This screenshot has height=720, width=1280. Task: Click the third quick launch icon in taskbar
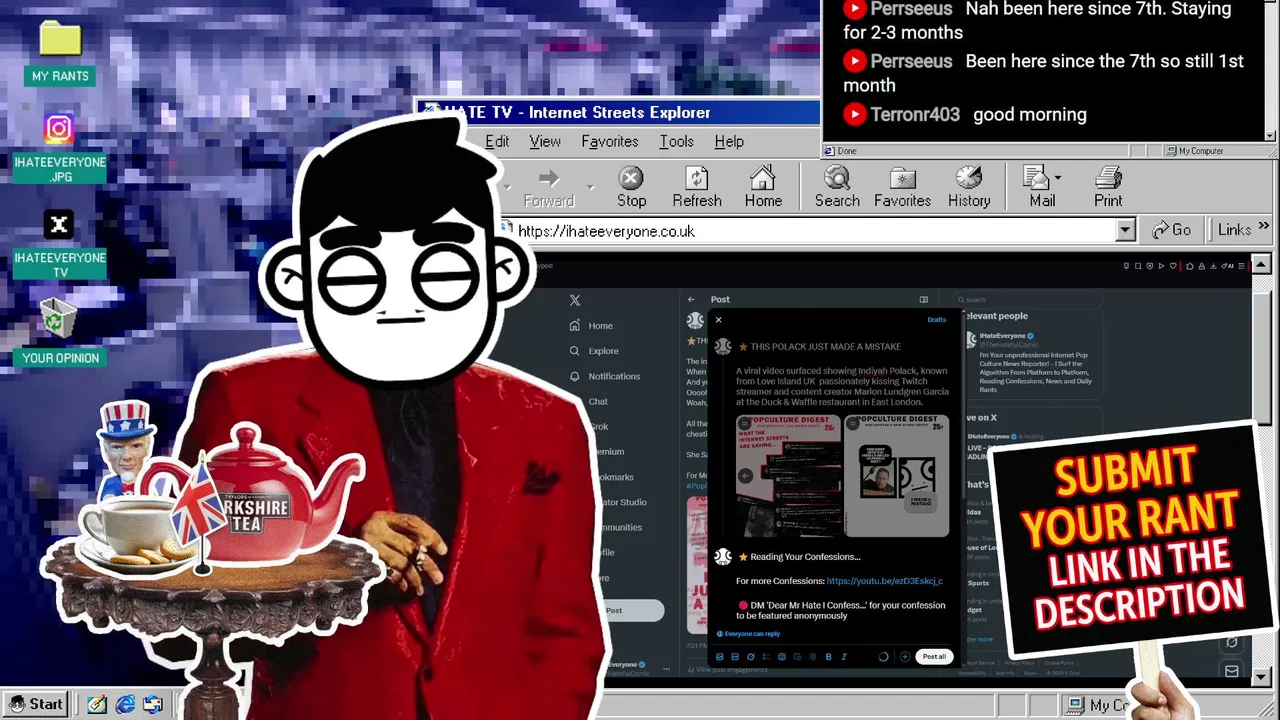pyautogui.click(x=153, y=704)
